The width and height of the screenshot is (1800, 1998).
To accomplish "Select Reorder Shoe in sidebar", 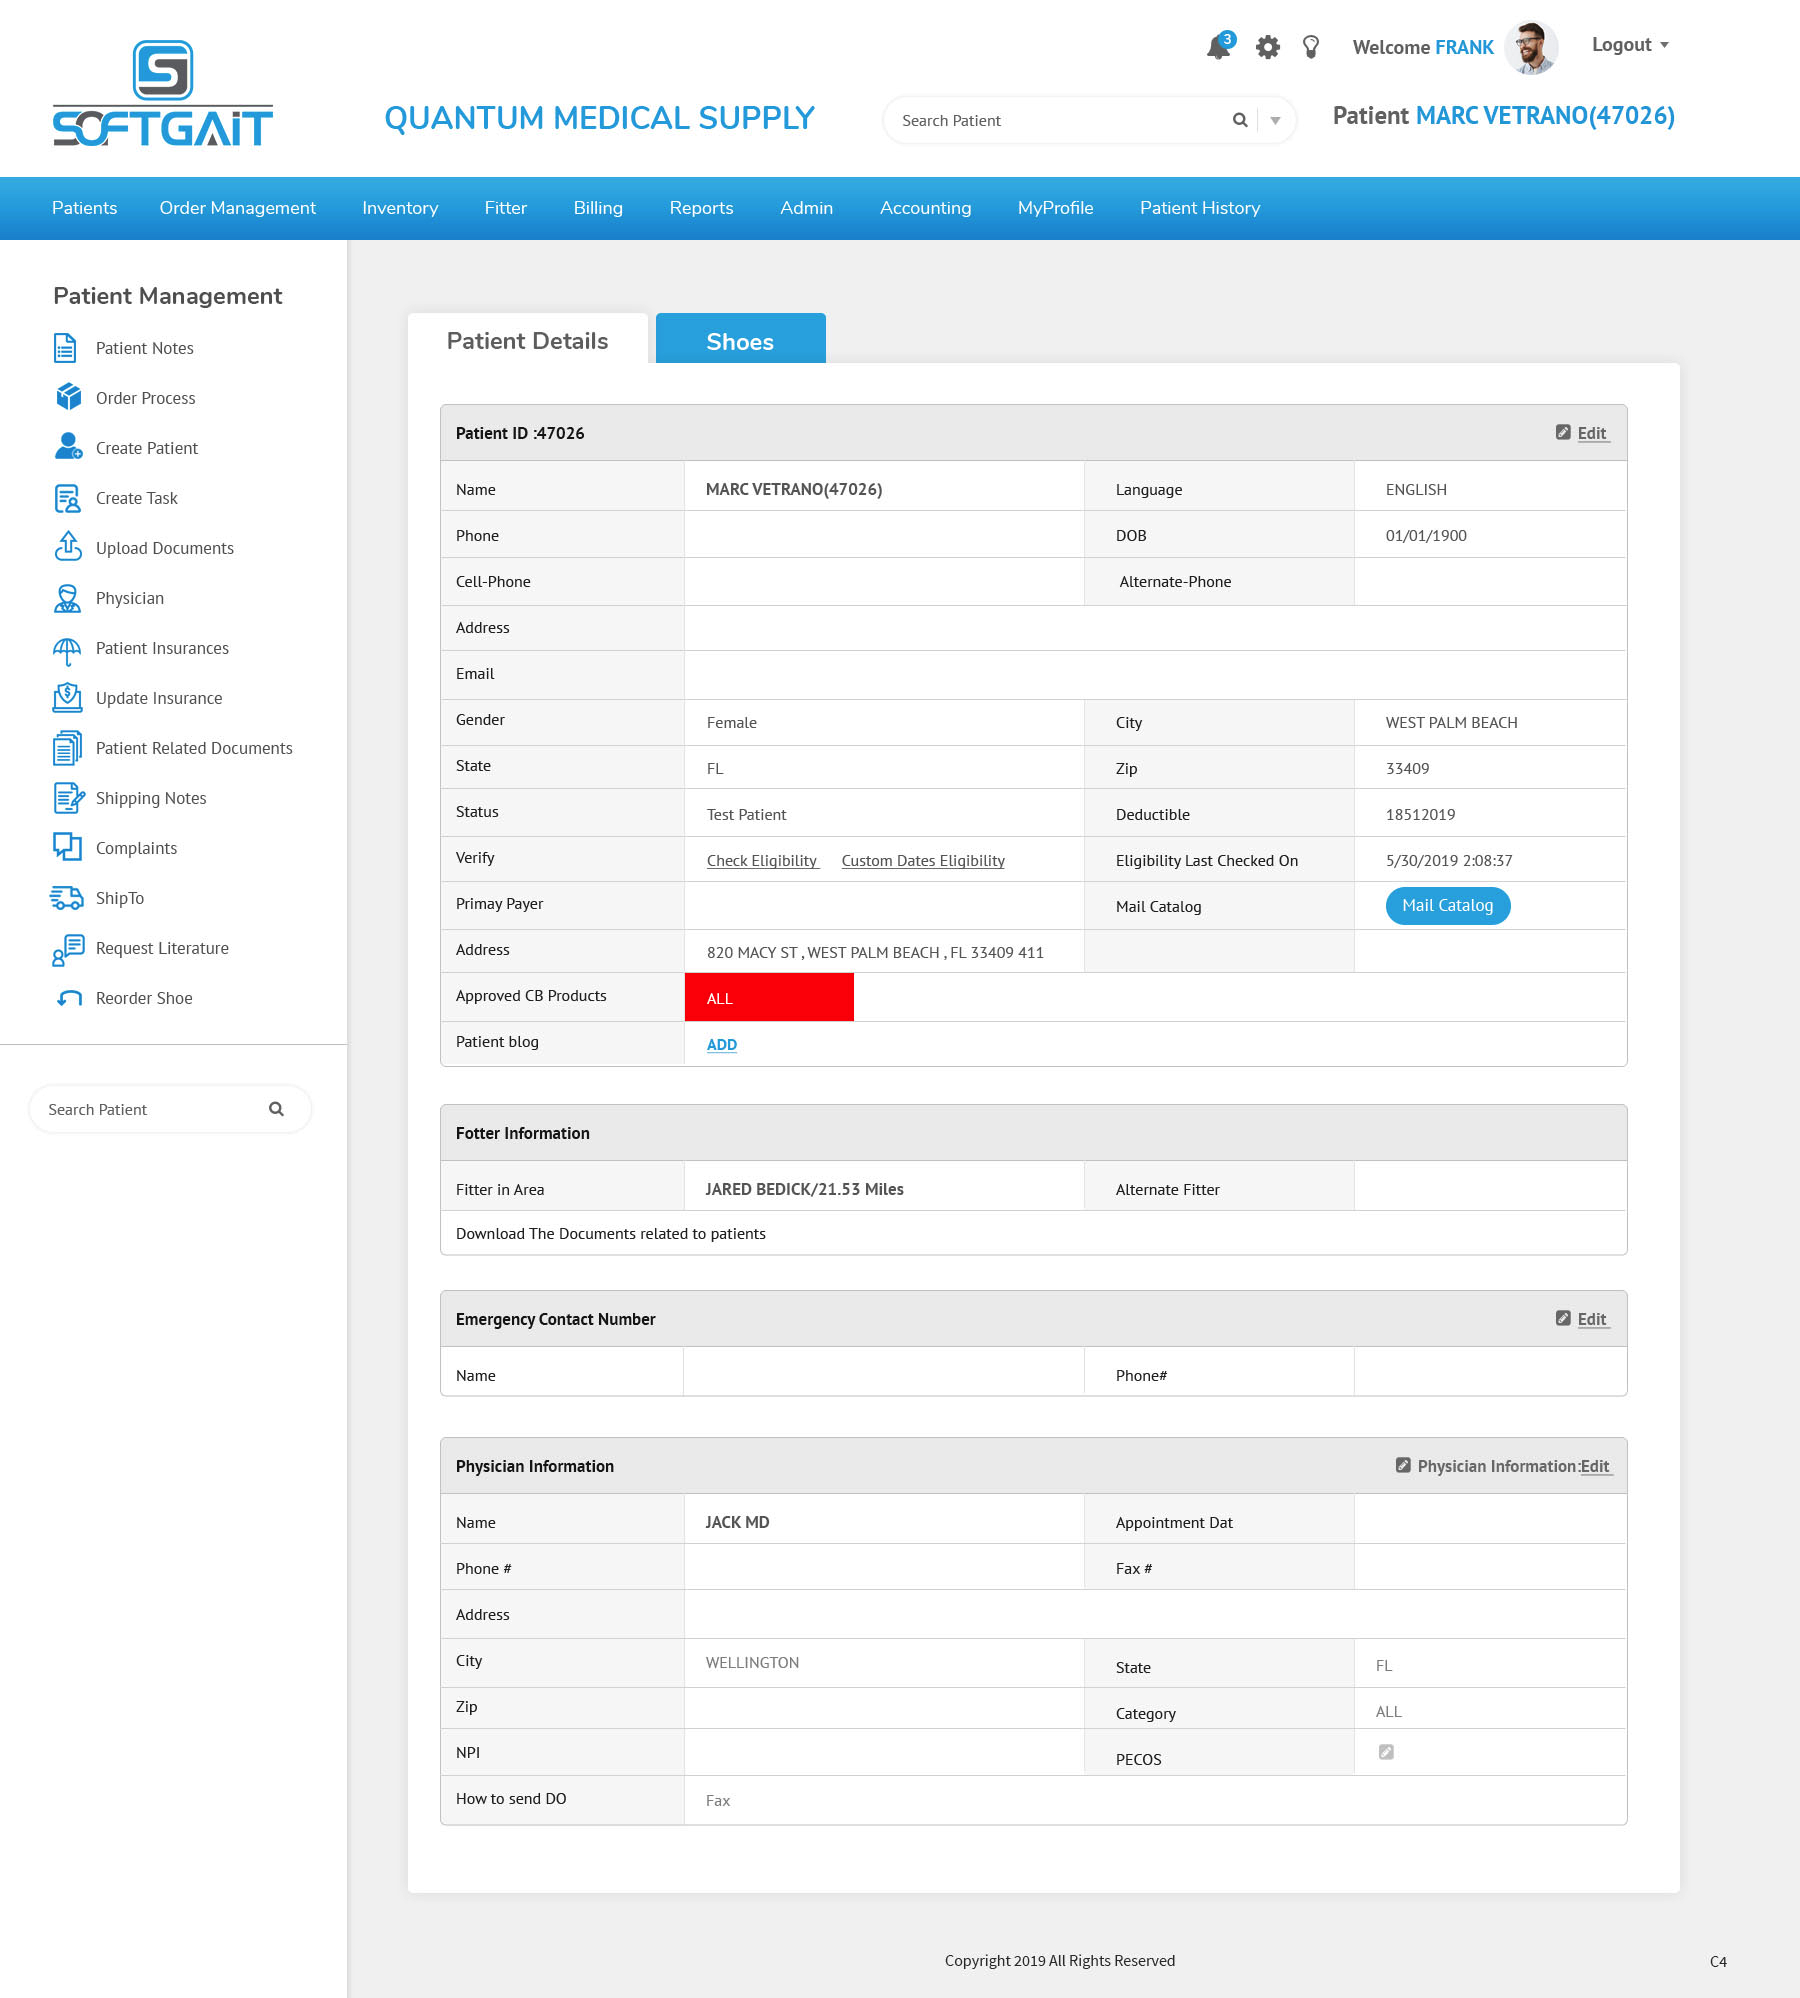I will 144,998.
